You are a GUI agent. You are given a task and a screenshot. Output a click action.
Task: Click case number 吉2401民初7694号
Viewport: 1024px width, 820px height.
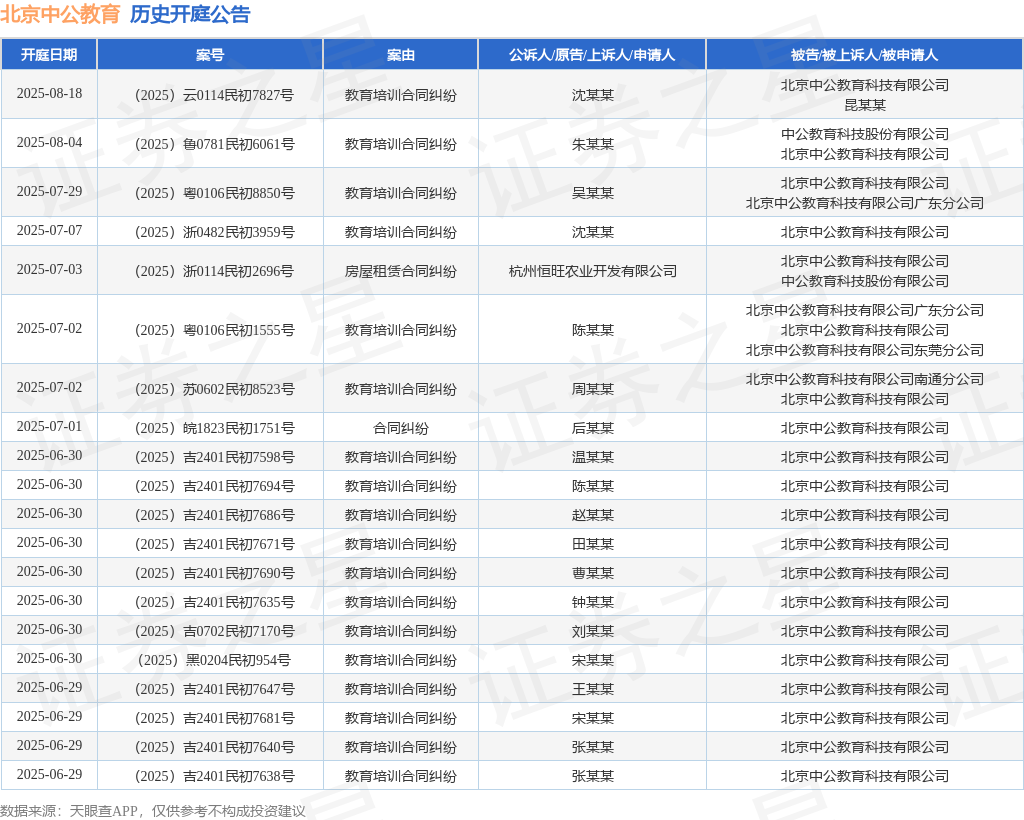click(214, 486)
